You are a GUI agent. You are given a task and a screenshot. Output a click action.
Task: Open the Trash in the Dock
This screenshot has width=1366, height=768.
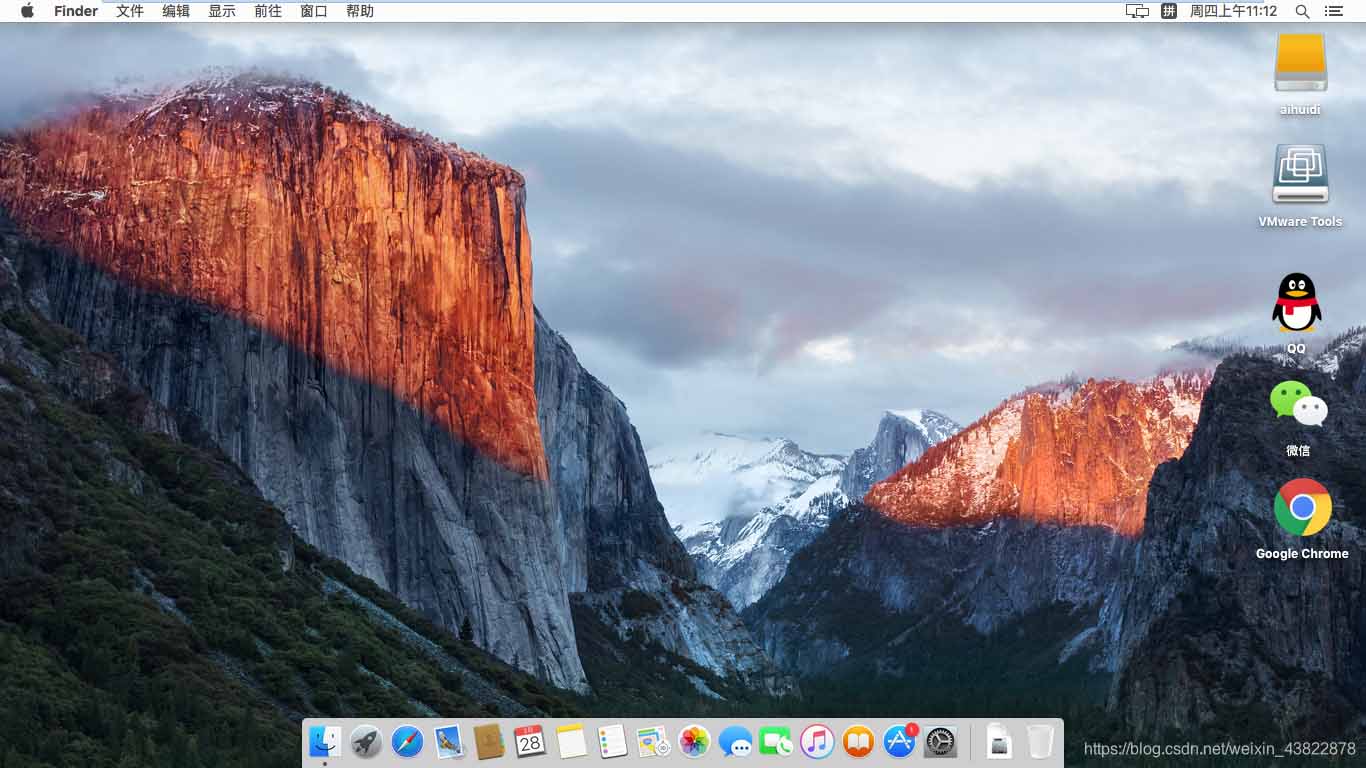click(1040, 742)
